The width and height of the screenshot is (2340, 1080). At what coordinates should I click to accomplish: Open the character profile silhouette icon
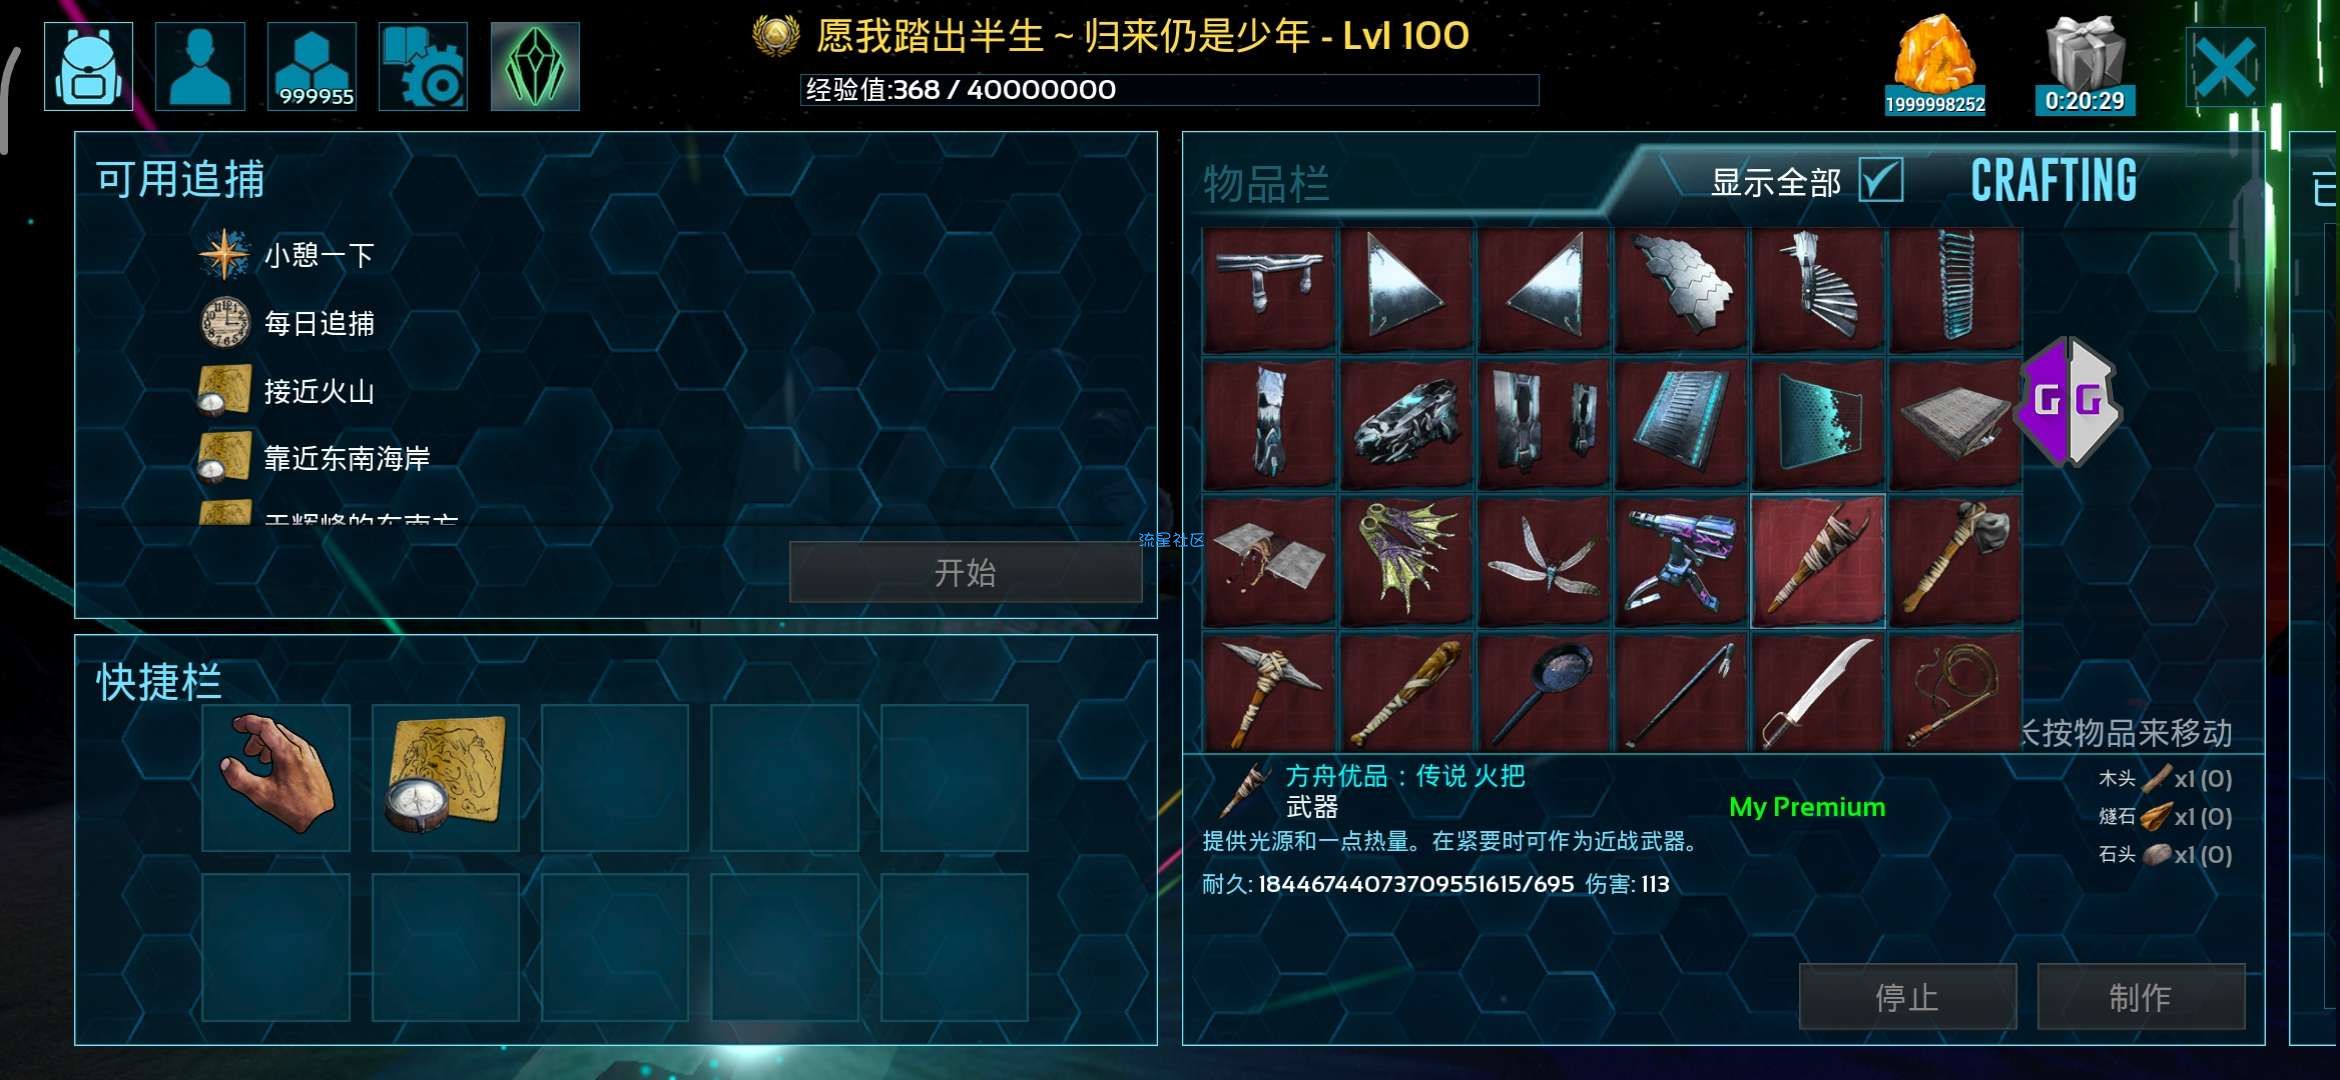pyautogui.click(x=200, y=66)
